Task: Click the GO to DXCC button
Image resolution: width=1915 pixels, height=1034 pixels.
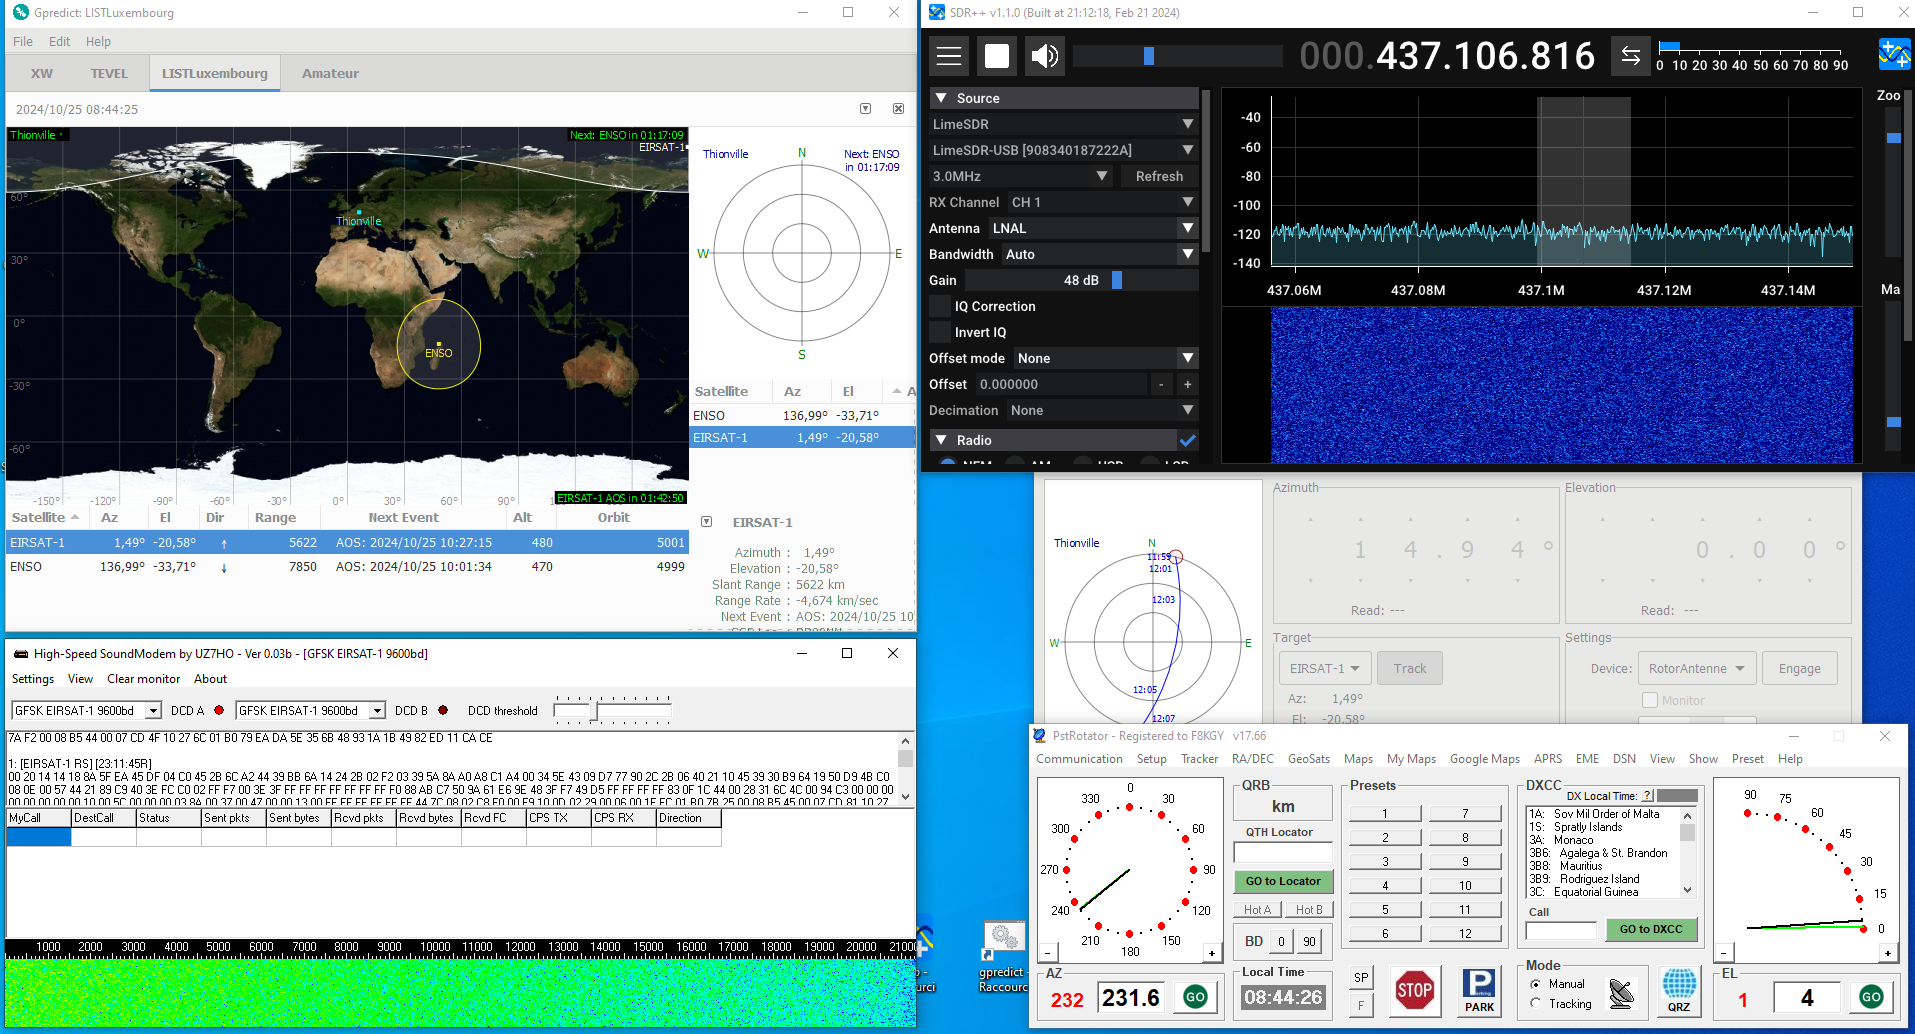Action: pyautogui.click(x=1651, y=929)
